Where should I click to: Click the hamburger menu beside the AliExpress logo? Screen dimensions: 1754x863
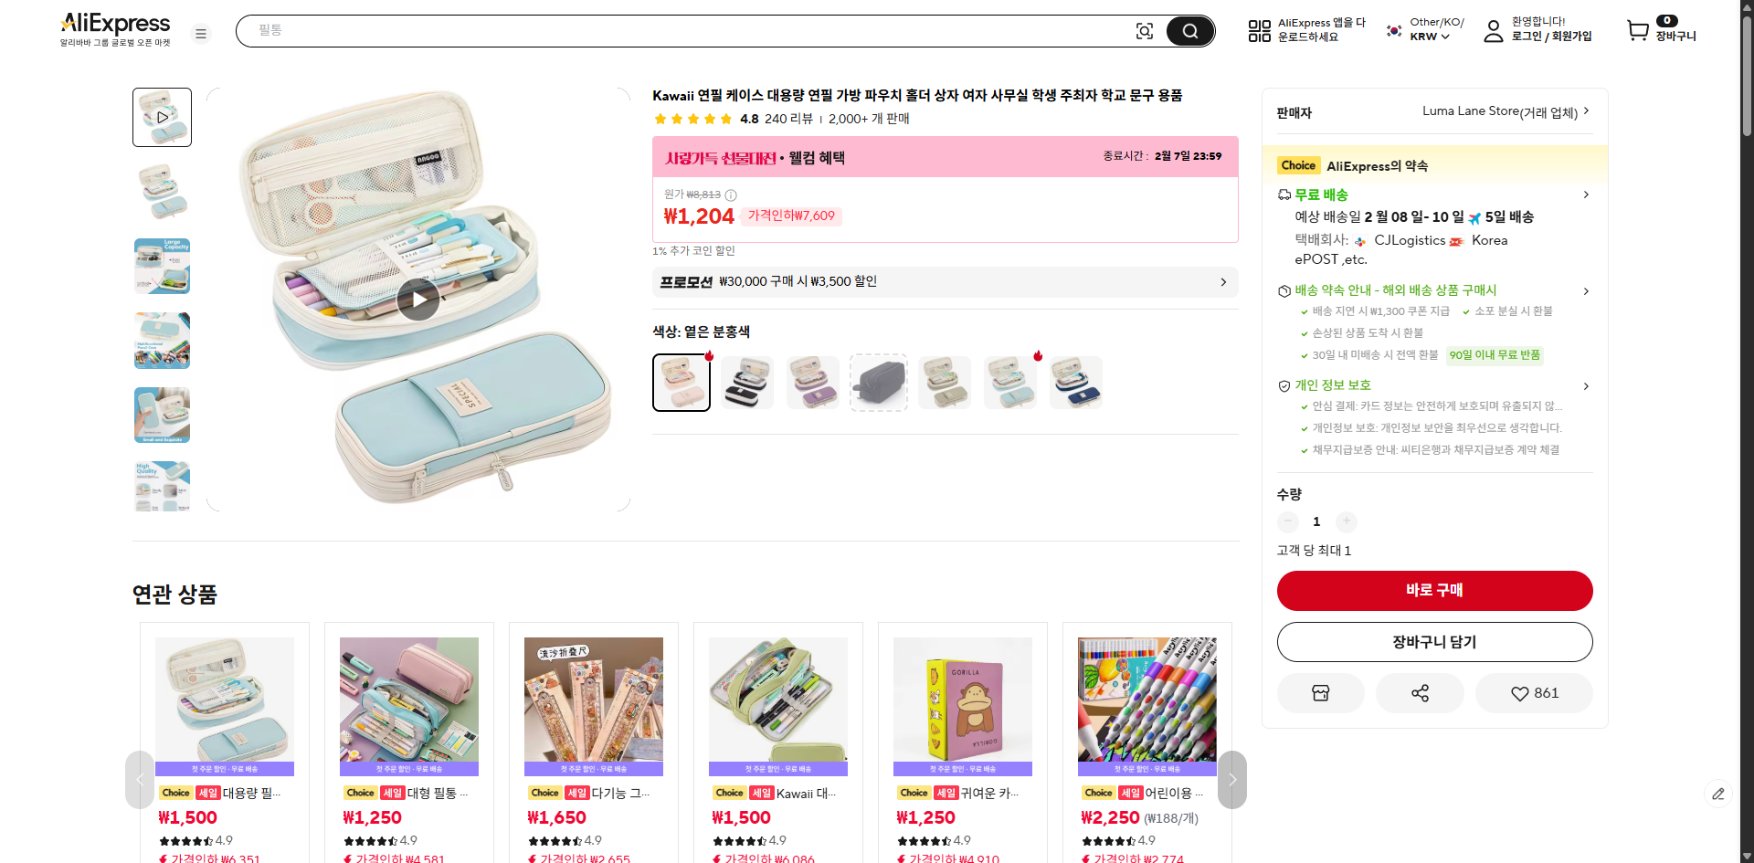[x=201, y=33]
